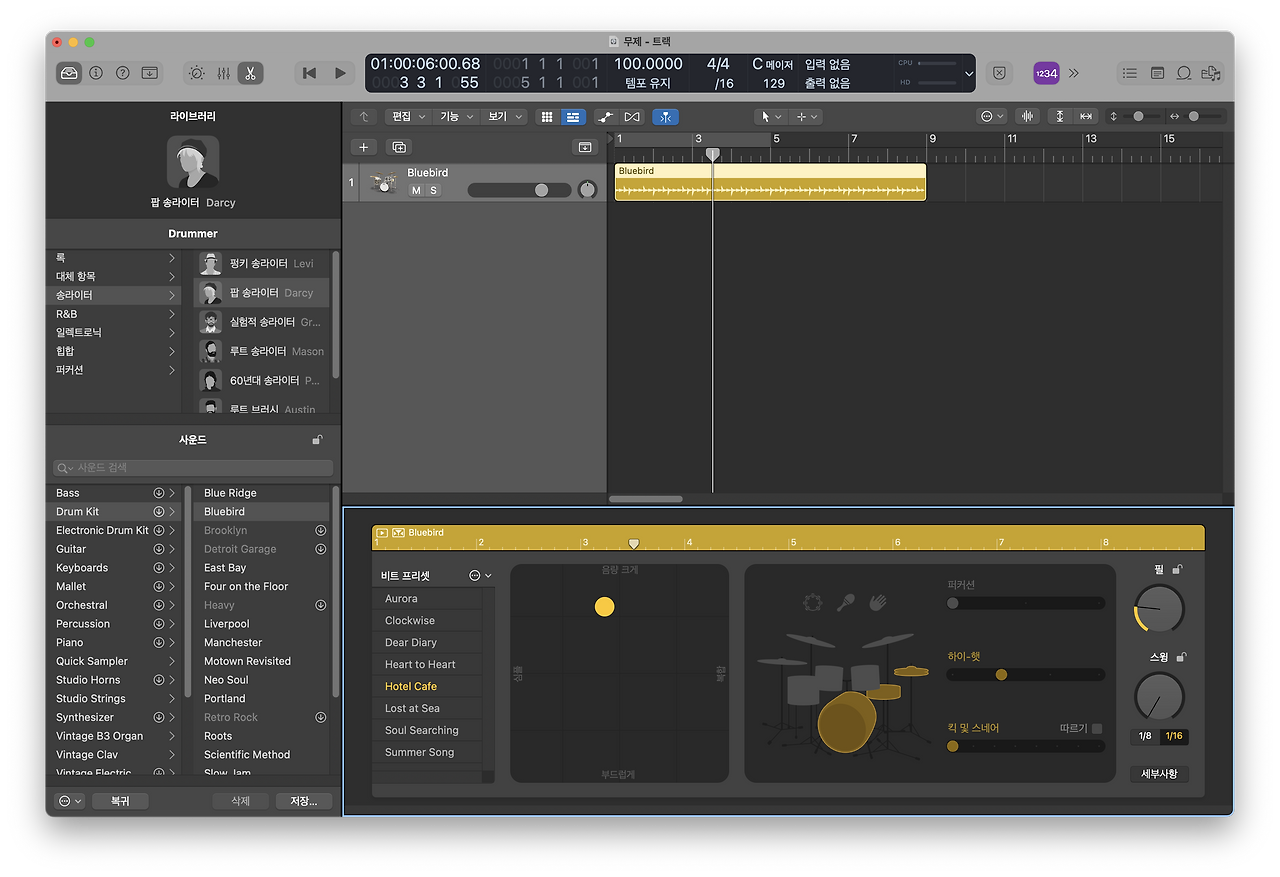
Task: Toggle the blue catch playhead button
Action: [x=665, y=117]
